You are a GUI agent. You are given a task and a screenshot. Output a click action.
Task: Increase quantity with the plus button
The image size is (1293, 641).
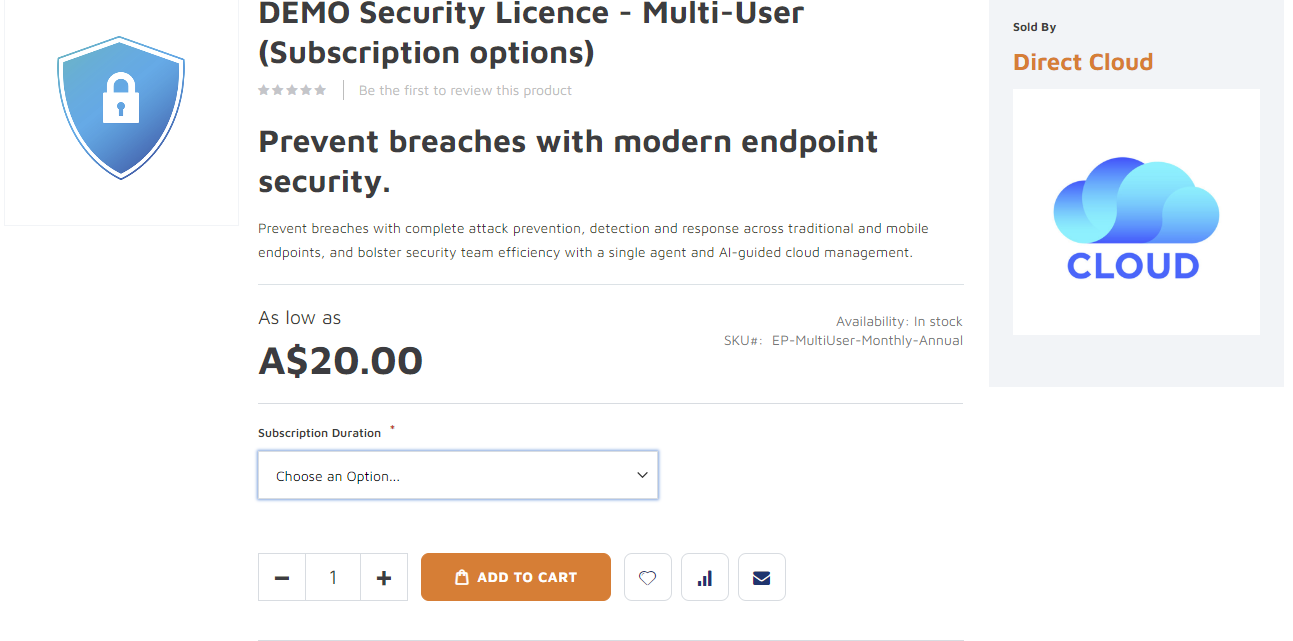384,577
